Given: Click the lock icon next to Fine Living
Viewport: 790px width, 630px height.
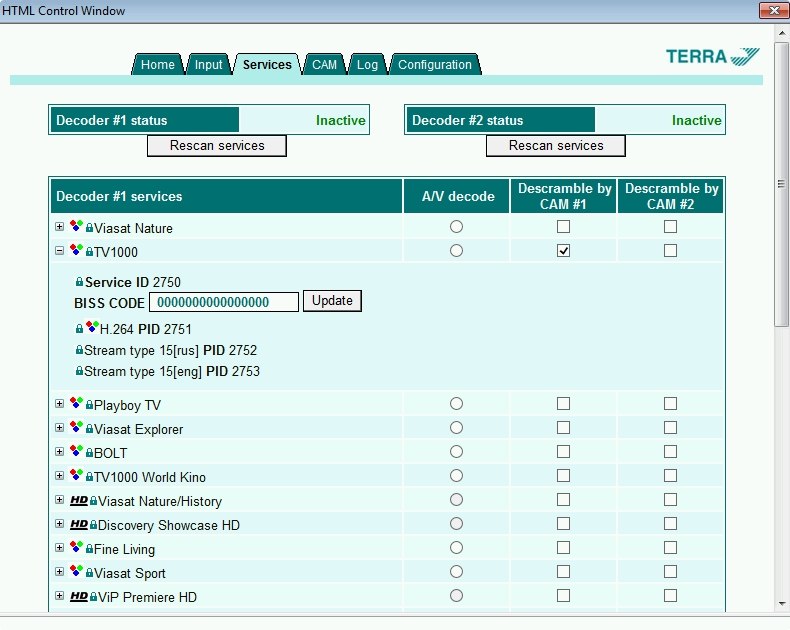Looking at the screenshot, I should coord(89,549).
